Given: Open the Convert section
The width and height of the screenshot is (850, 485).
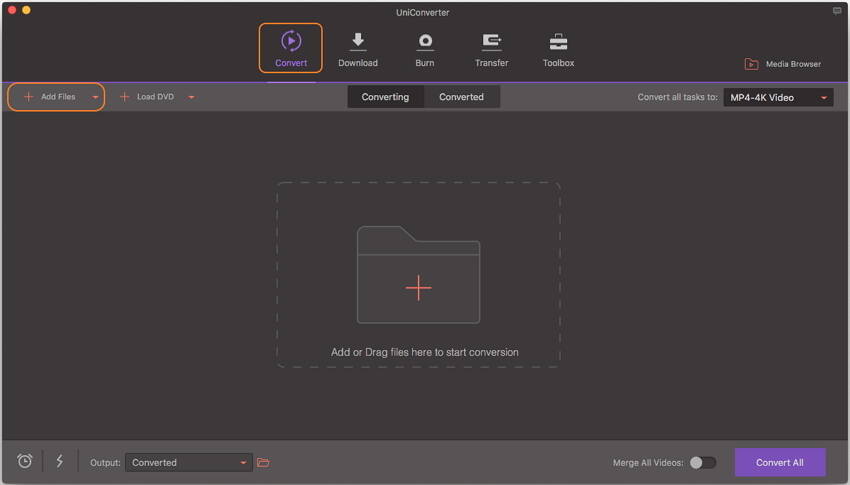Looking at the screenshot, I should pyautogui.click(x=291, y=48).
